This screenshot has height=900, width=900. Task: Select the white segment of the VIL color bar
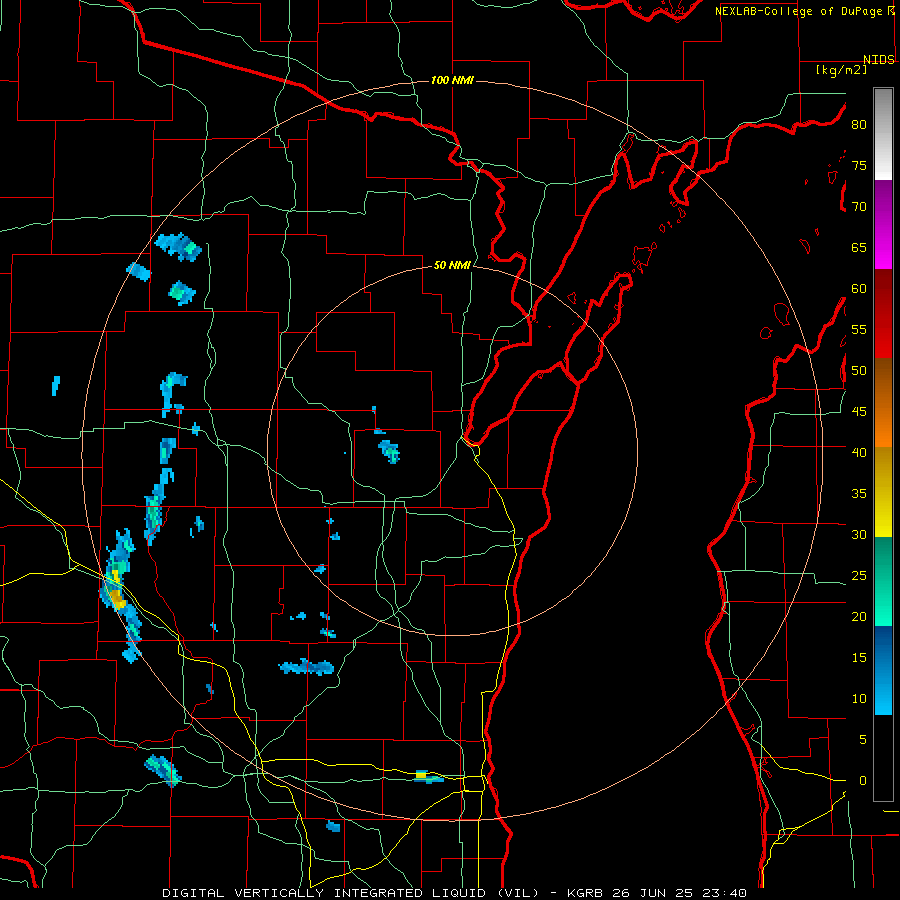pyautogui.click(x=883, y=134)
